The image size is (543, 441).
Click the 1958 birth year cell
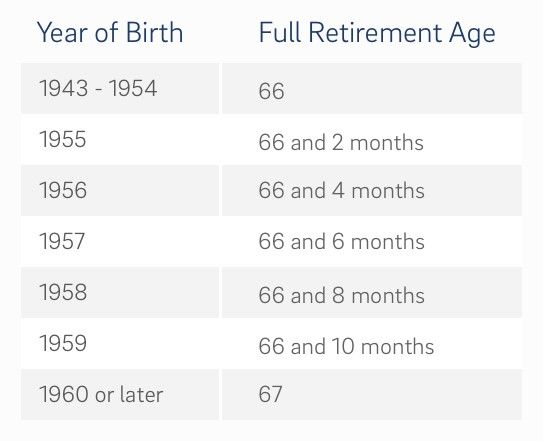(120, 292)
